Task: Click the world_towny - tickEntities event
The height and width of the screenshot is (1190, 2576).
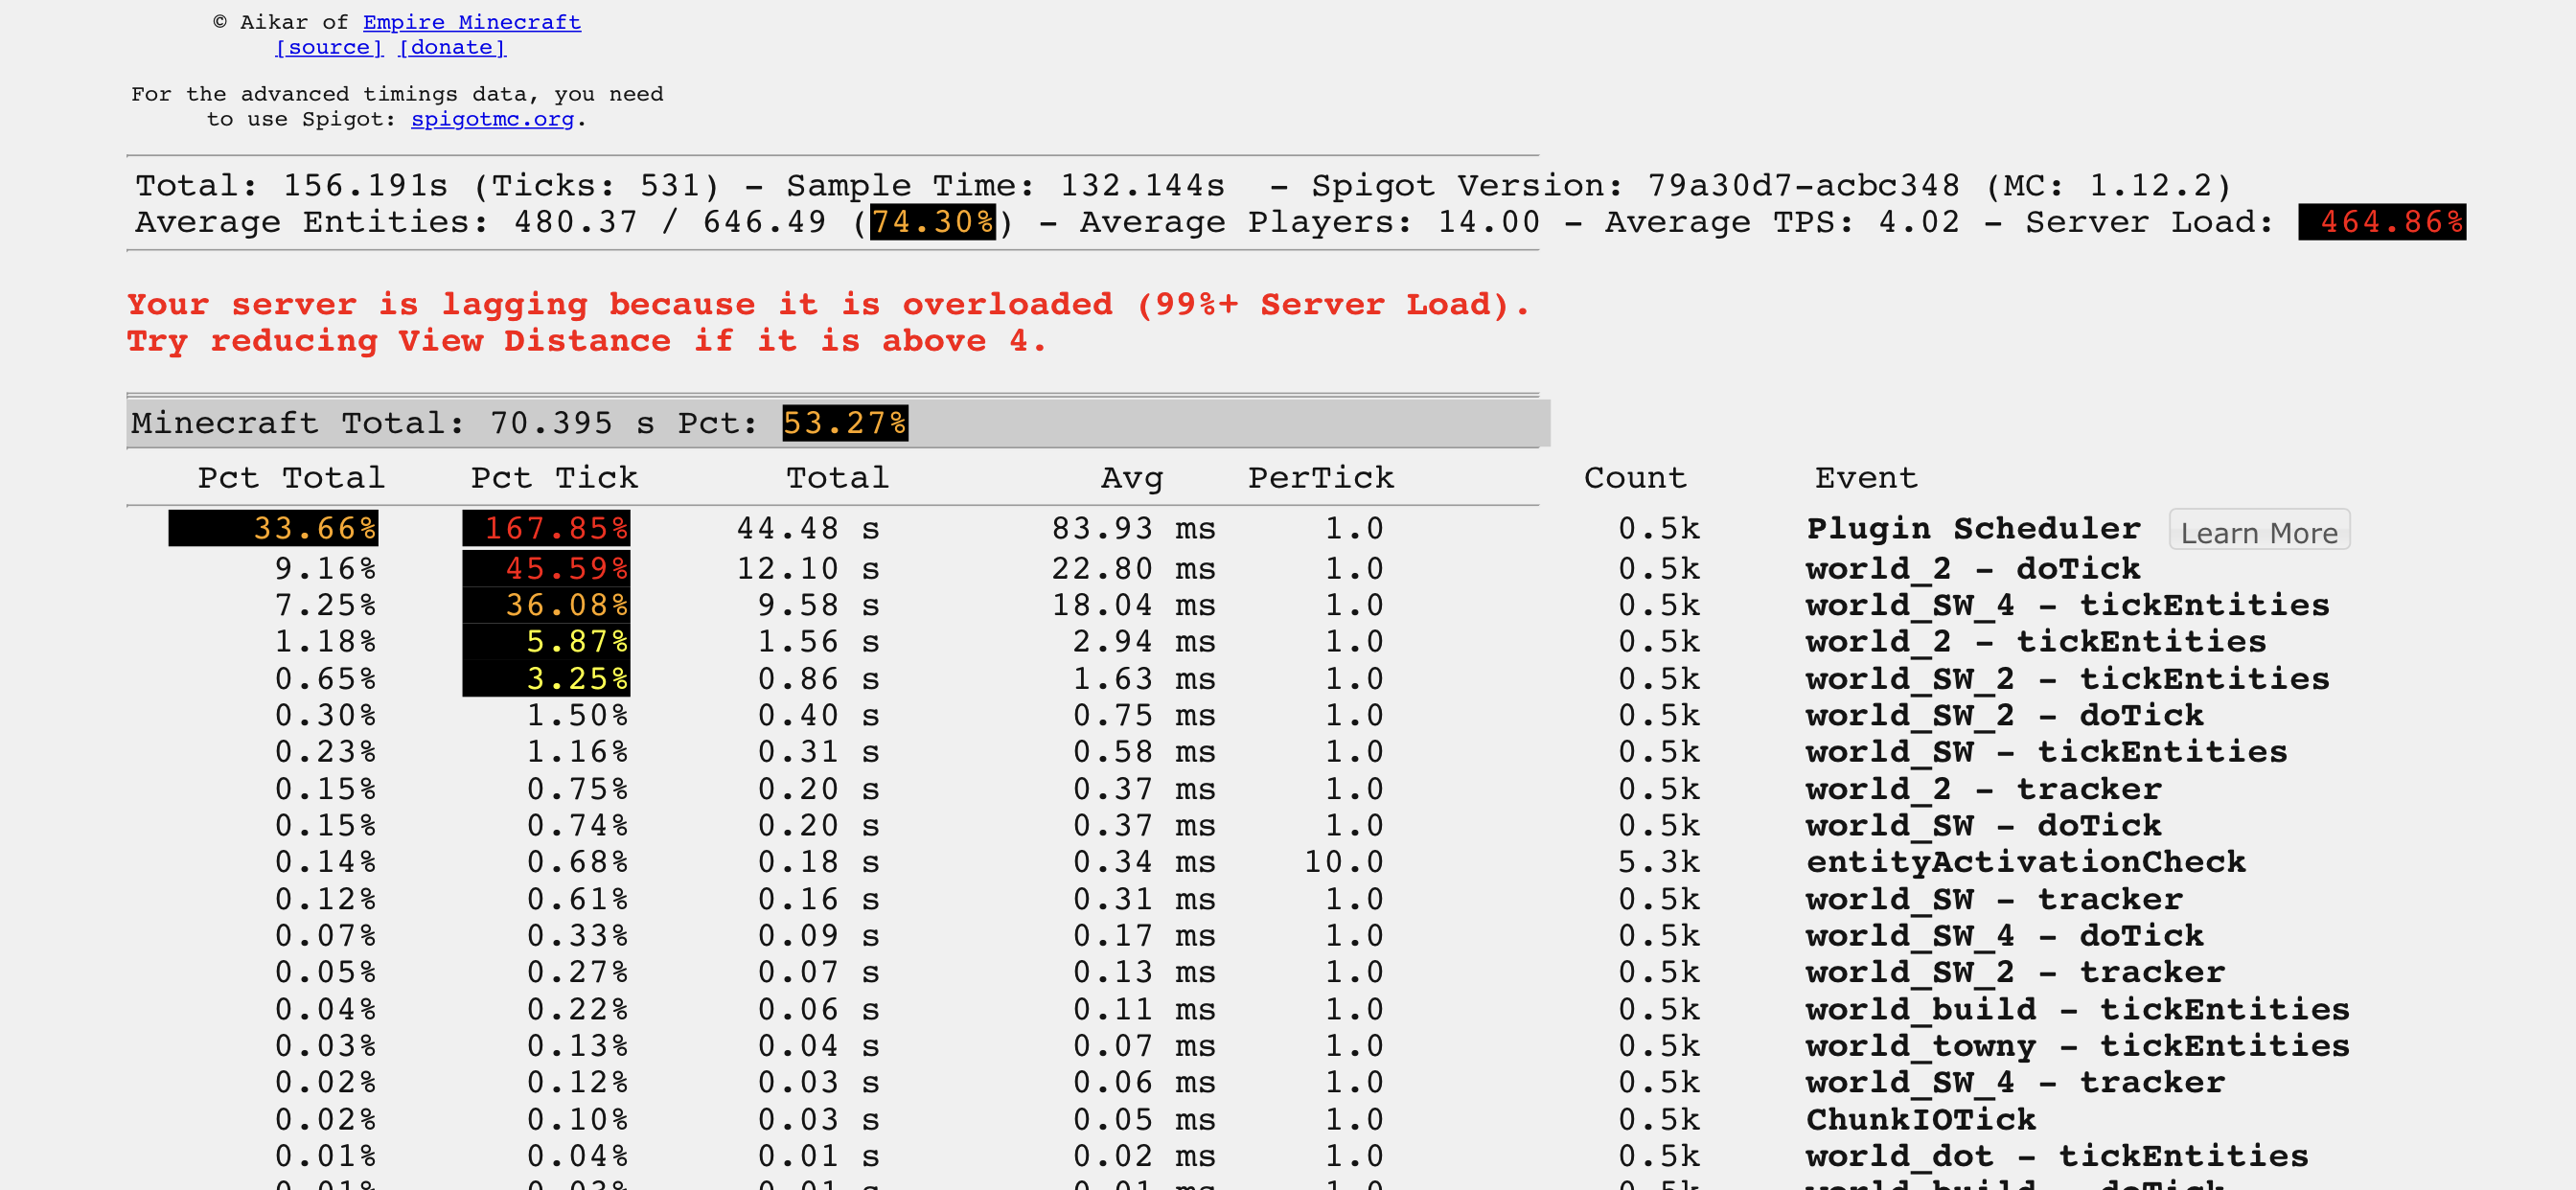Action: coord(2077,1046)
